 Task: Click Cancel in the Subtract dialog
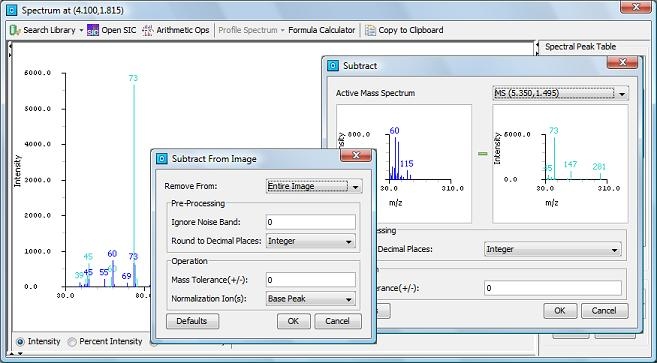click(604, 311)
